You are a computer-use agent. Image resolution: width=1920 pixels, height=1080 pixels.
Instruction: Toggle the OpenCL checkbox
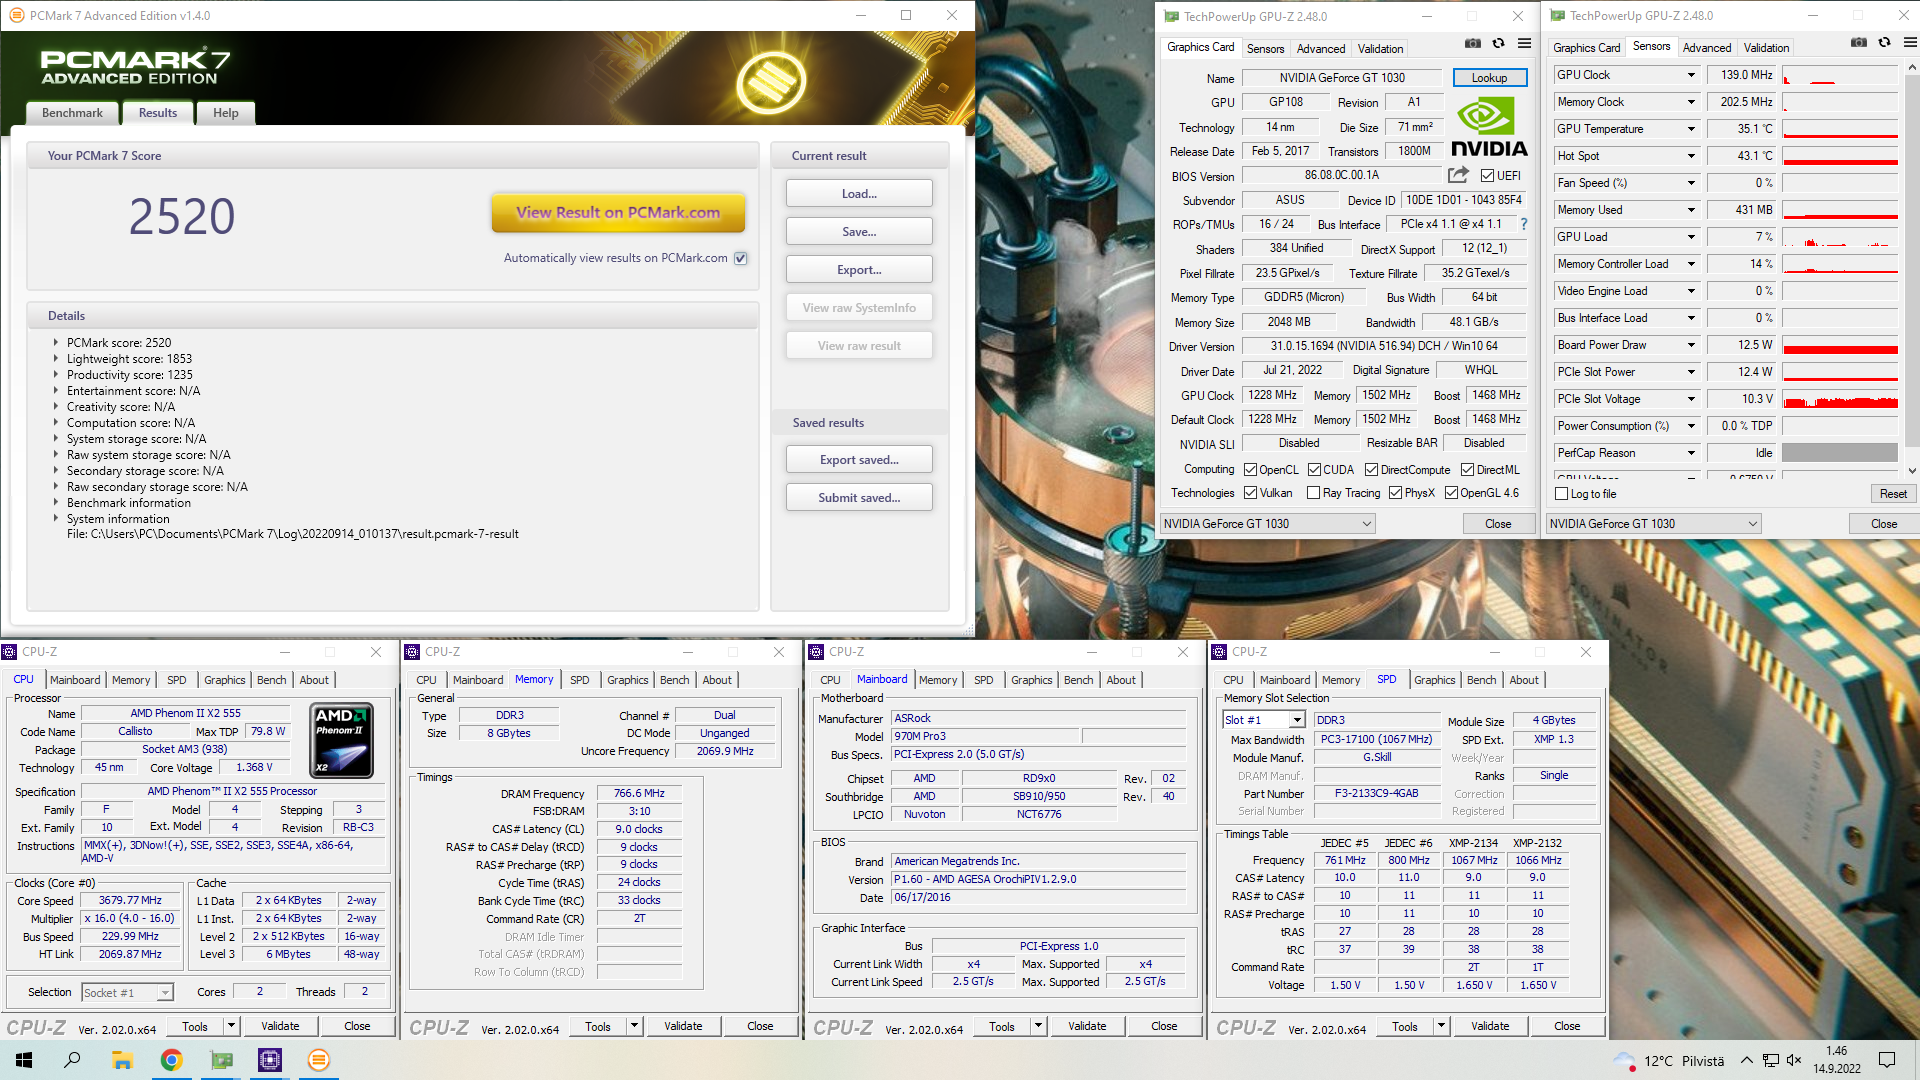(1250, 470)
